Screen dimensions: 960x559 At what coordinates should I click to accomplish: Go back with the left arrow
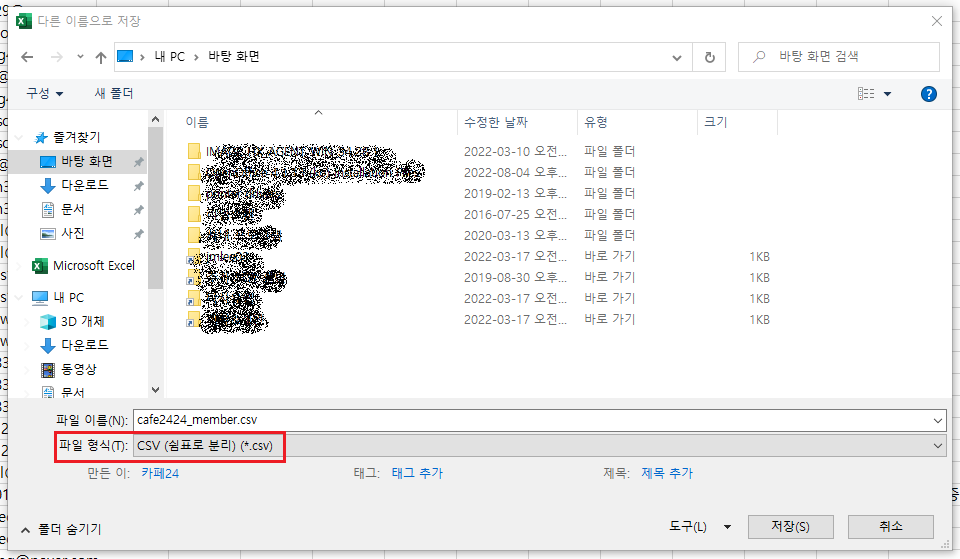pyautogui.click(x=27, y=57)
